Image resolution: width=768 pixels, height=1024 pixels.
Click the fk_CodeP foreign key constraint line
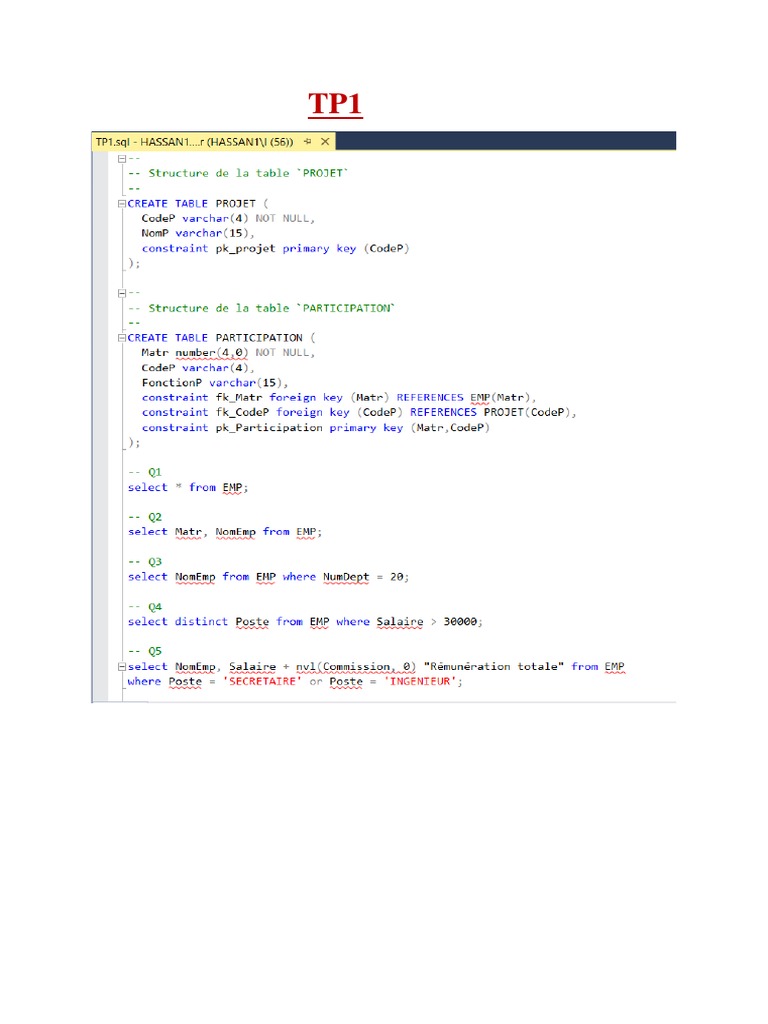tap(359, 413)
